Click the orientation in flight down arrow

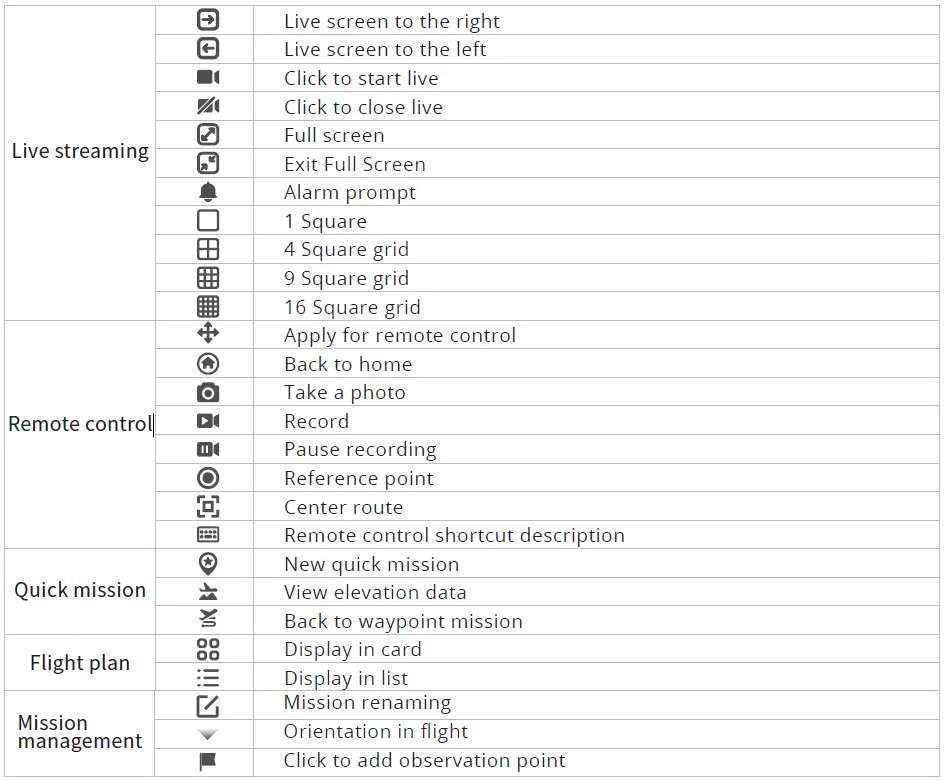[208, 734]
